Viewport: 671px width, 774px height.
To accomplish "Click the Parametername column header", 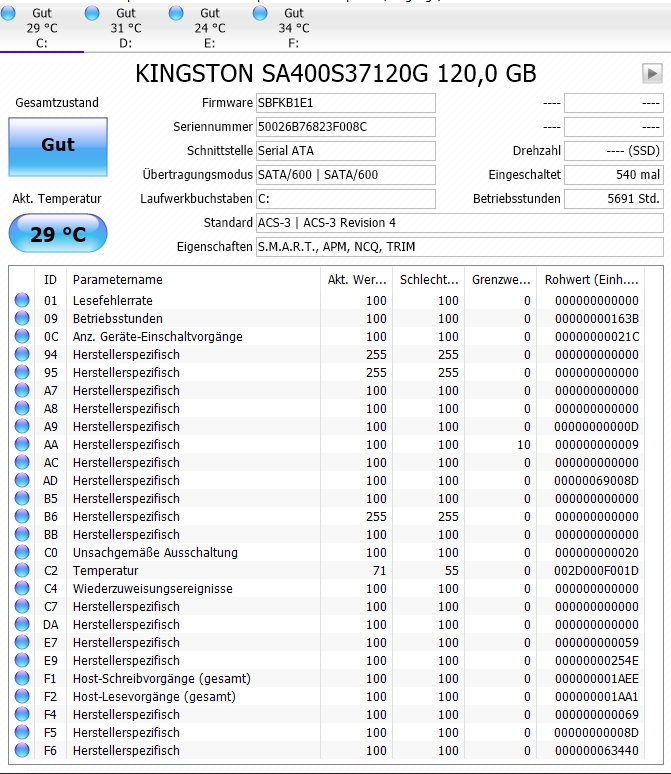I will click(x=194, y=280).
